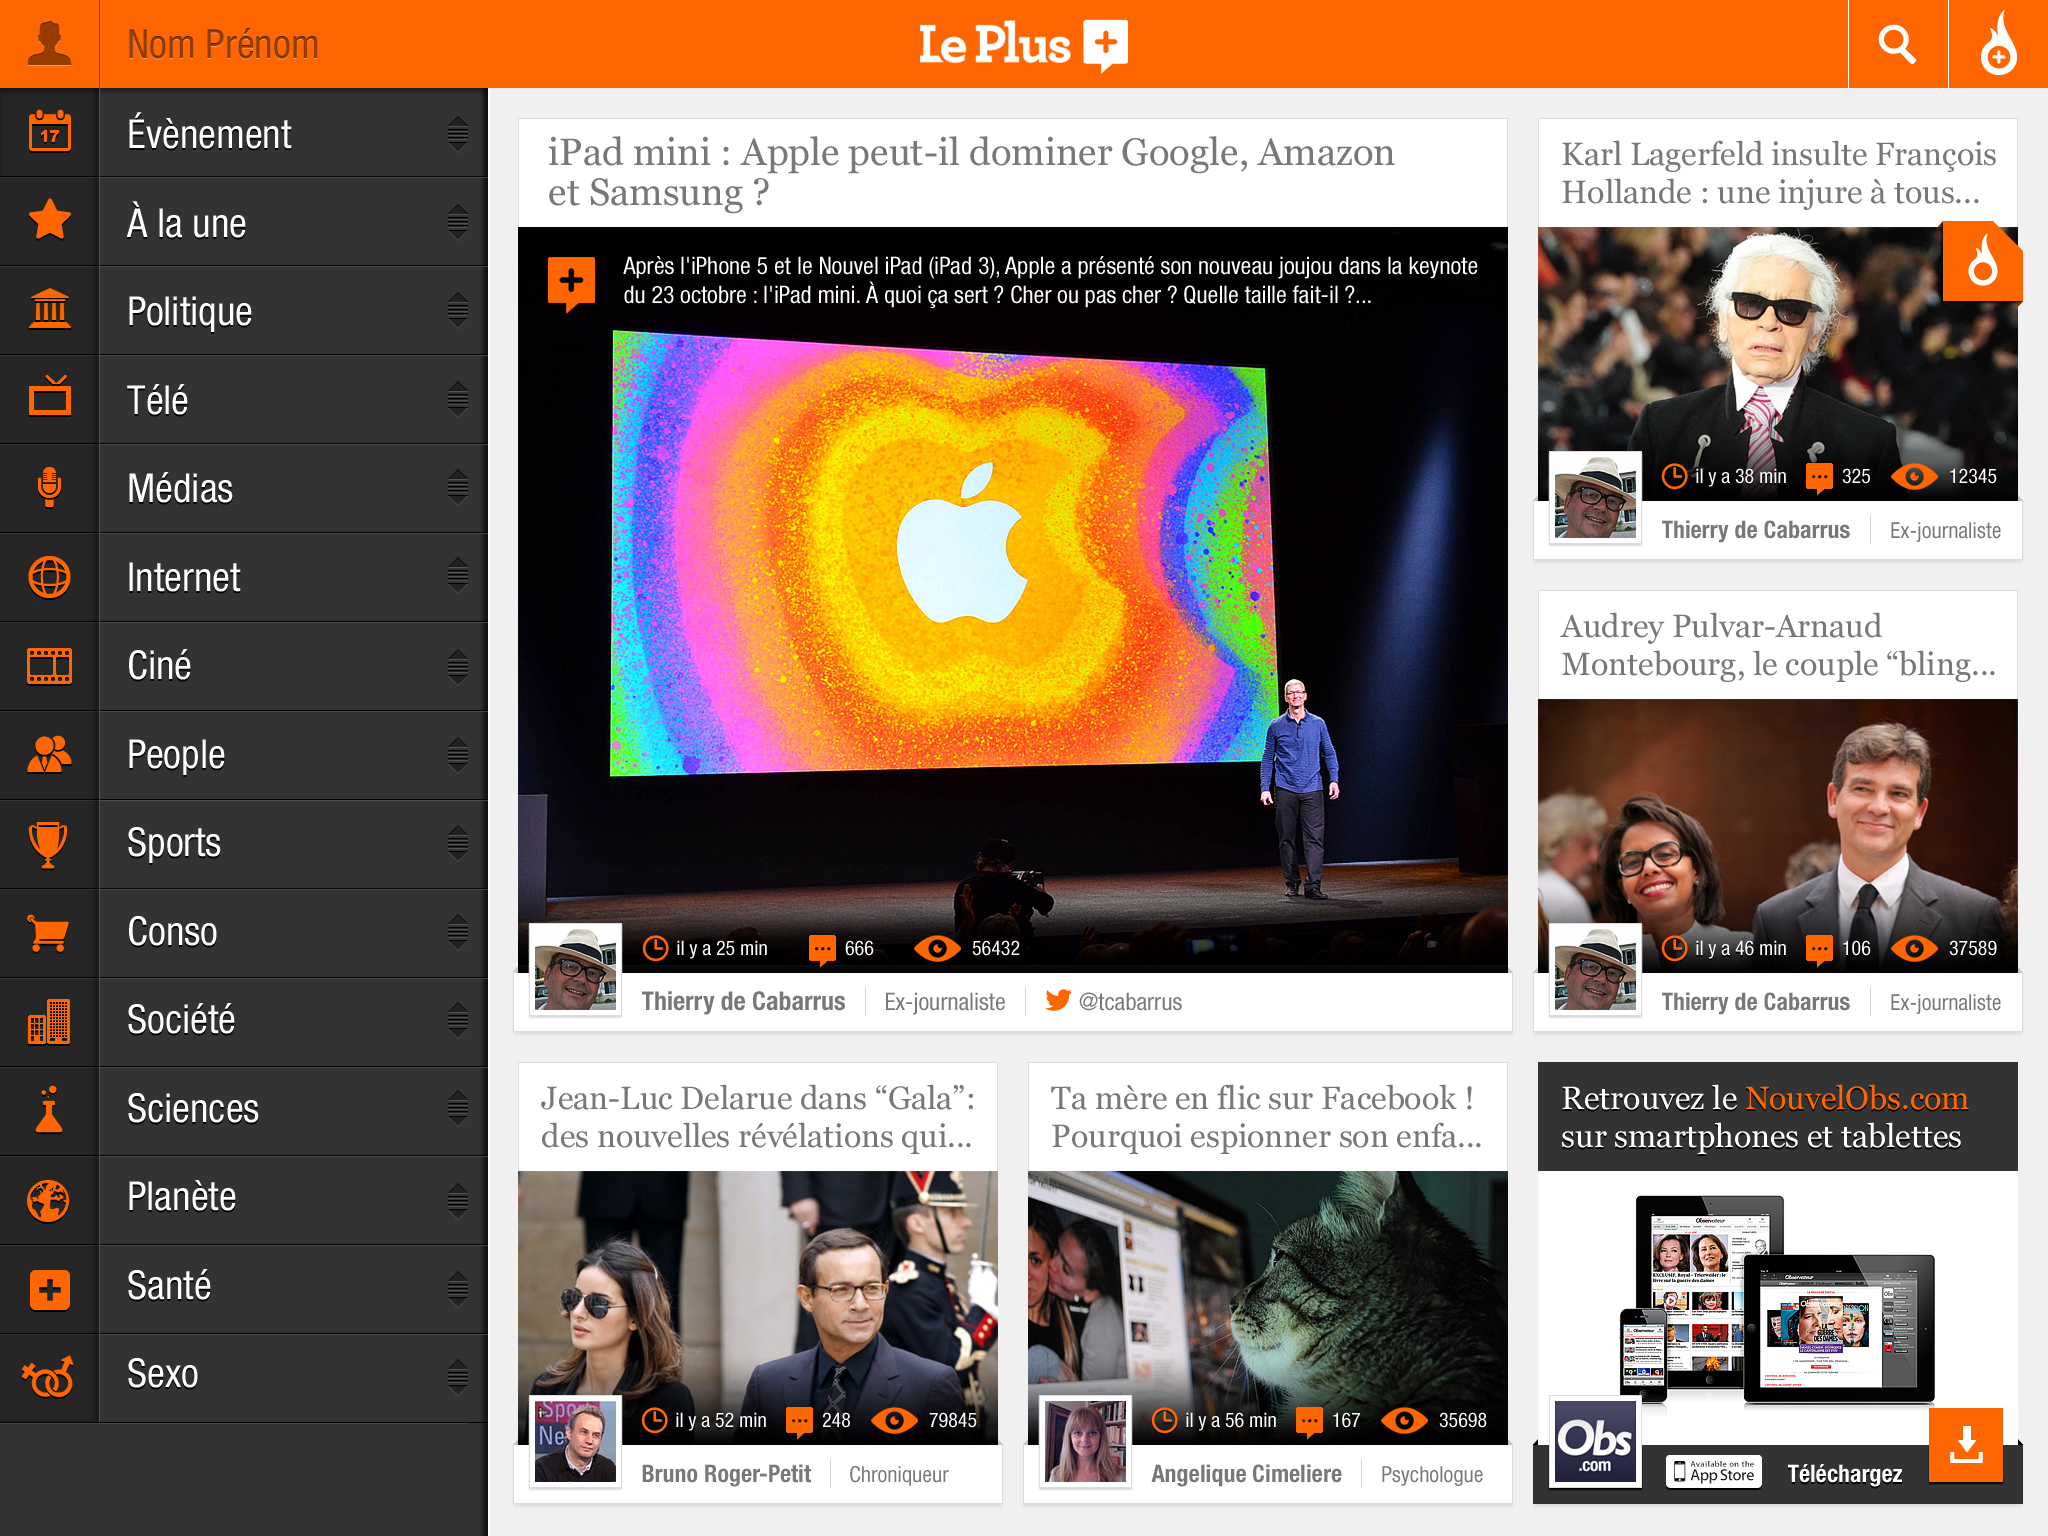This screenshot has height=1536, width=2048.
Task: Expand the Médias row handle
Action: click(458, 487)
